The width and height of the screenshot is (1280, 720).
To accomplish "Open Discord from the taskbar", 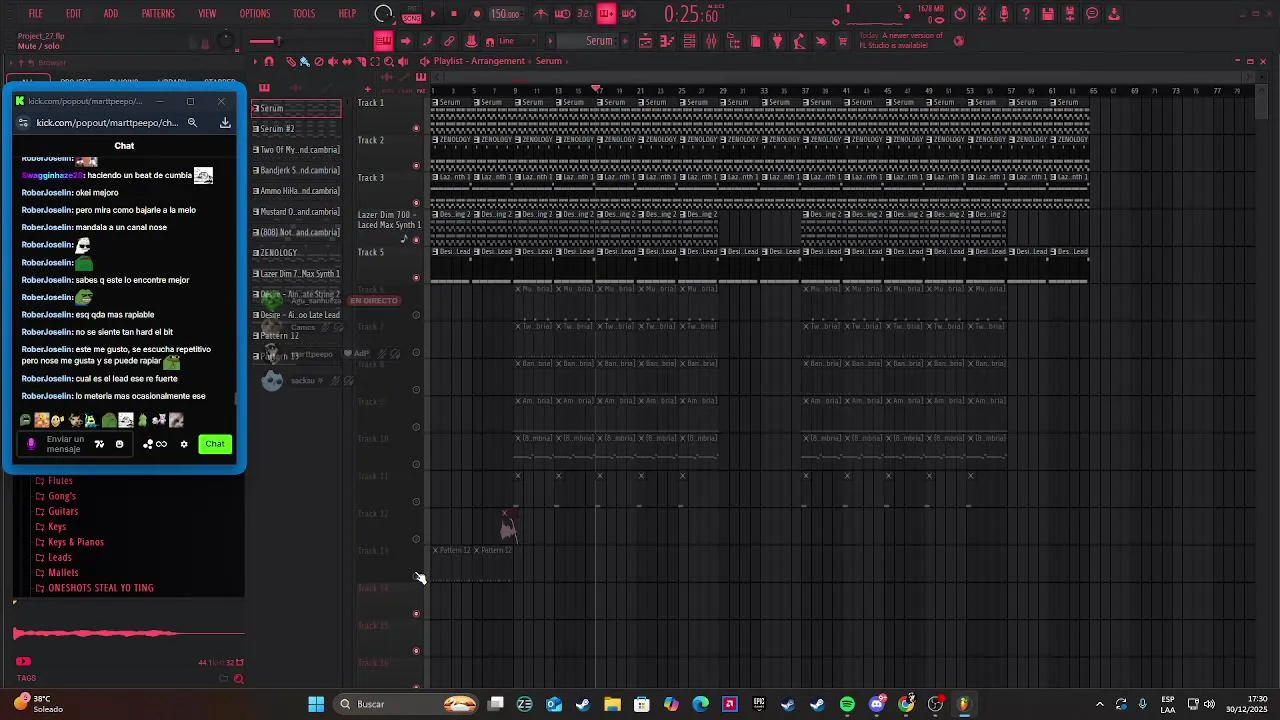I will coord(877,704).
